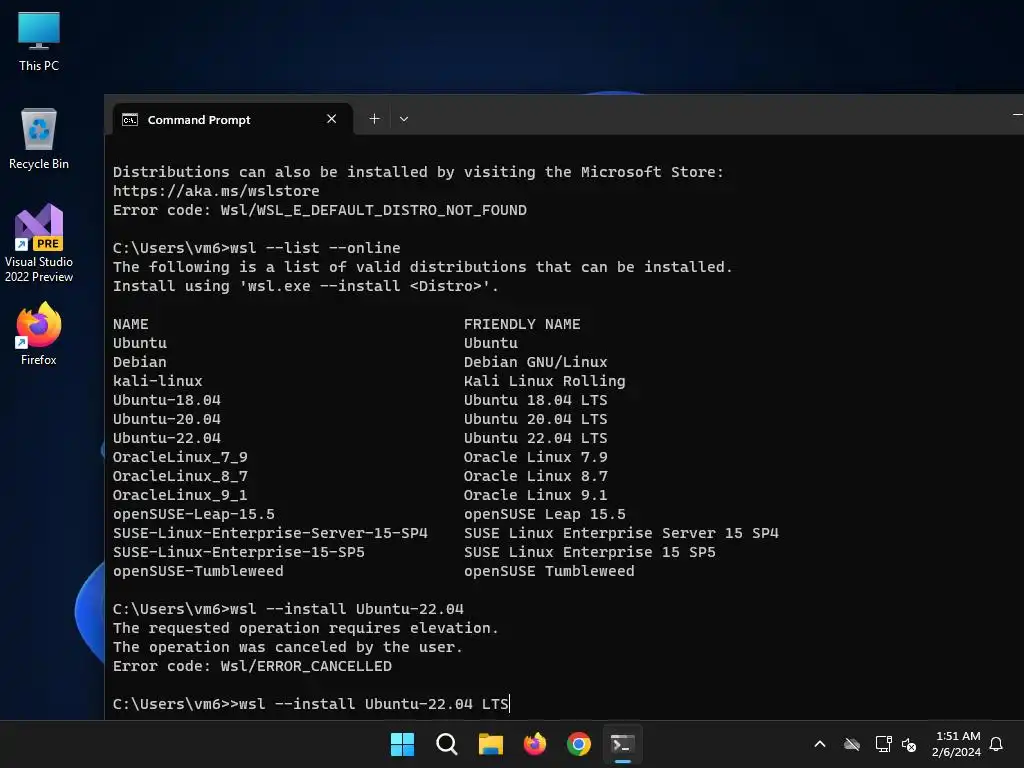Screen dimensions: 1024x768
Task: Open a new terminal tab
Action: click(374, 119)
